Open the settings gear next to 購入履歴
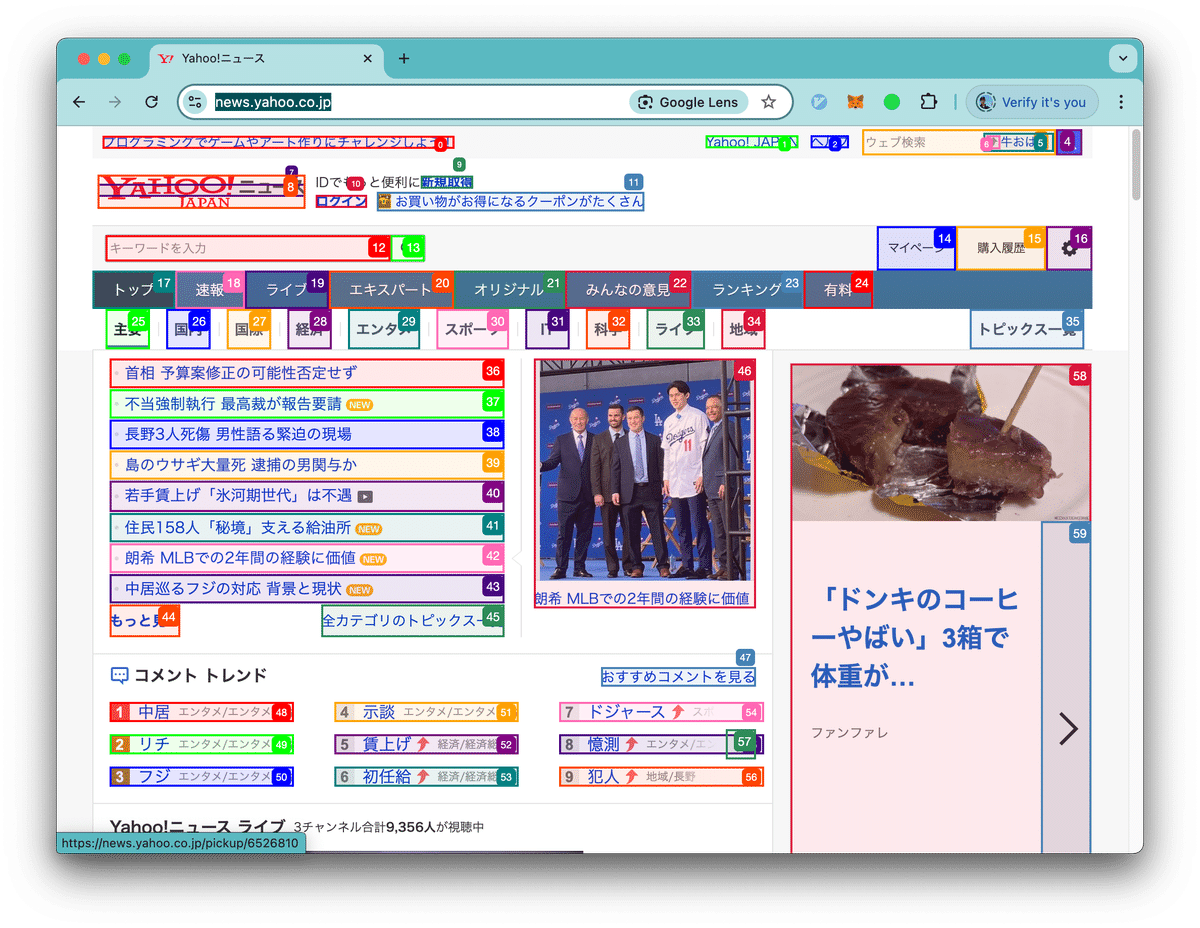 (1069, 248)
